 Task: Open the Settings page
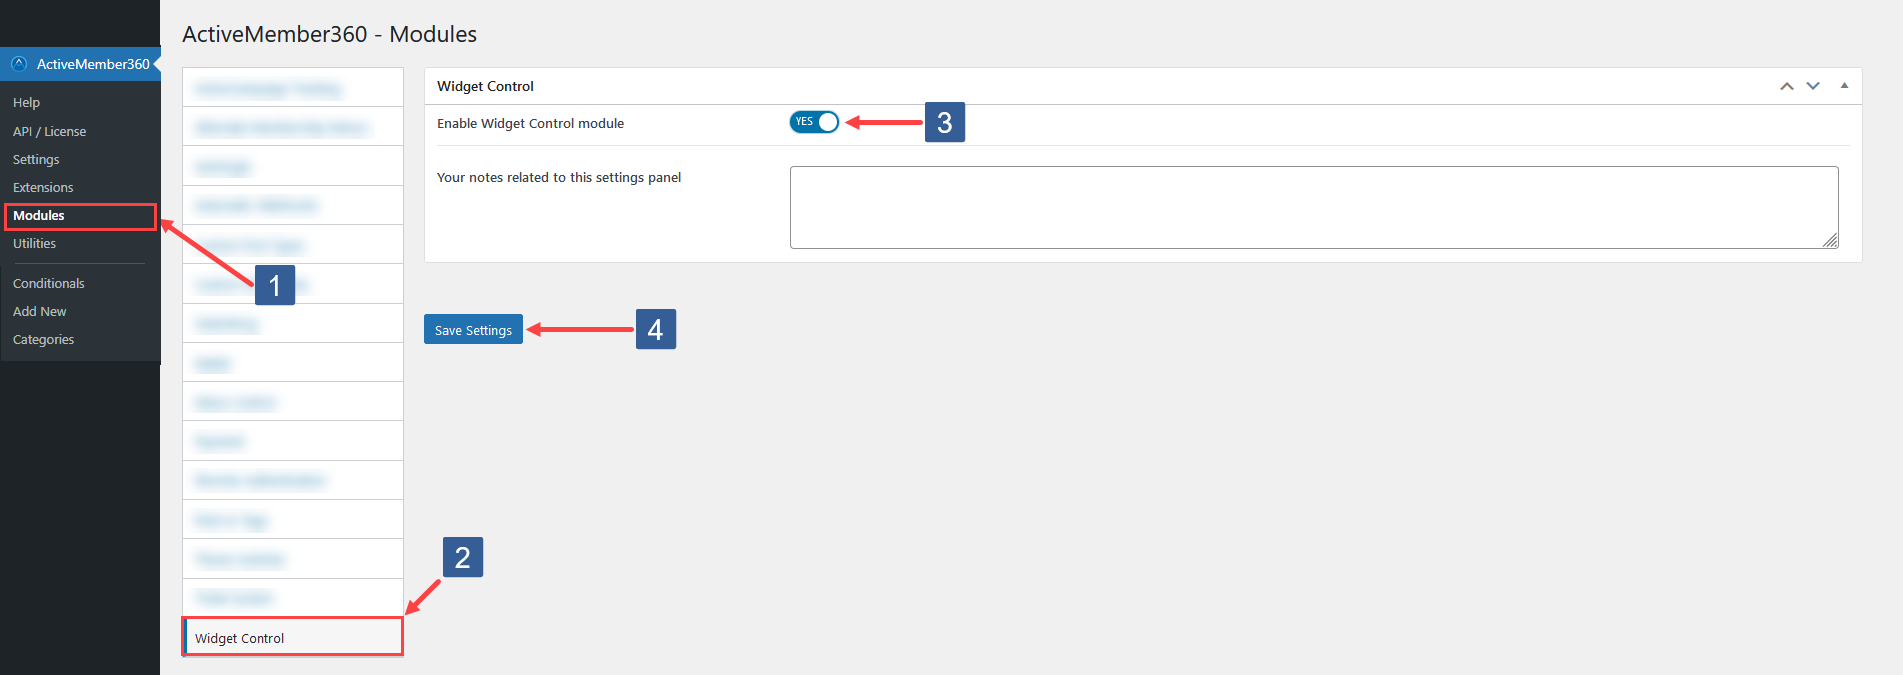click(x=35, y=159)
